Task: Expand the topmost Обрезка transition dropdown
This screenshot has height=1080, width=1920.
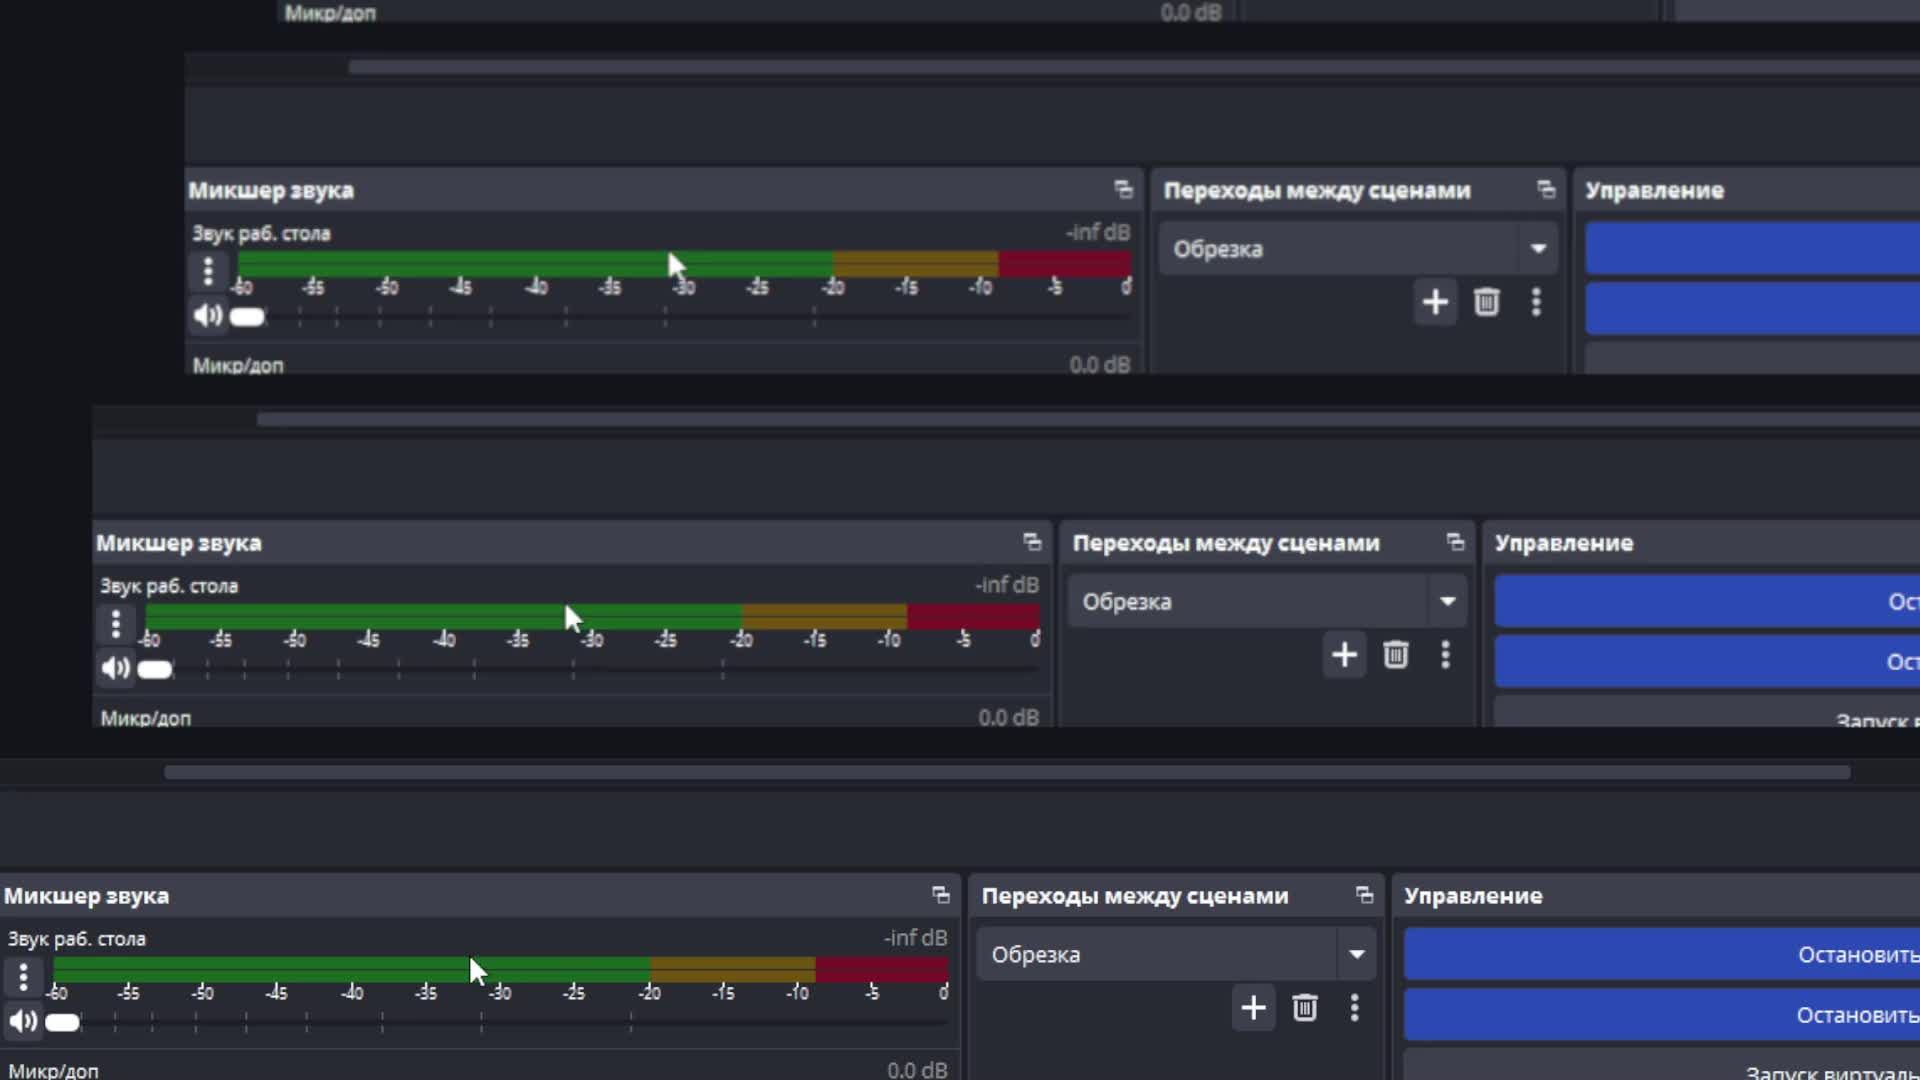Action: (x=1538, y=249)
